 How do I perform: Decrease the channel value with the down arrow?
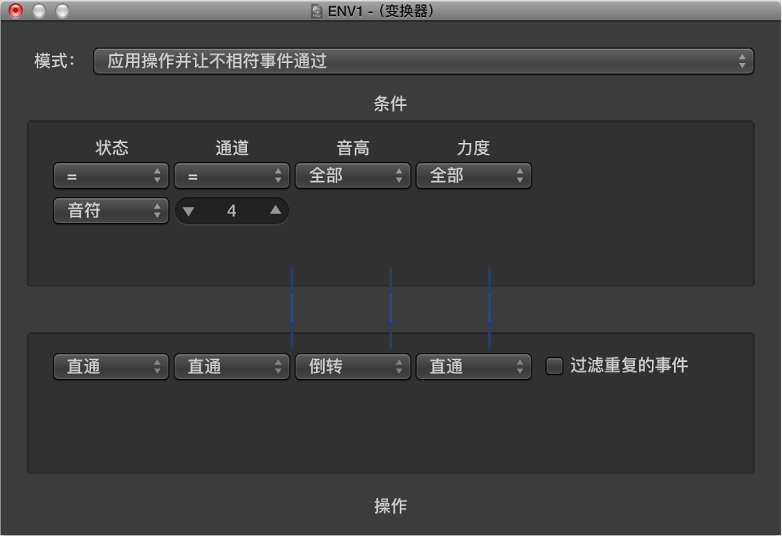pyautogui.click(x=189, y=211)
